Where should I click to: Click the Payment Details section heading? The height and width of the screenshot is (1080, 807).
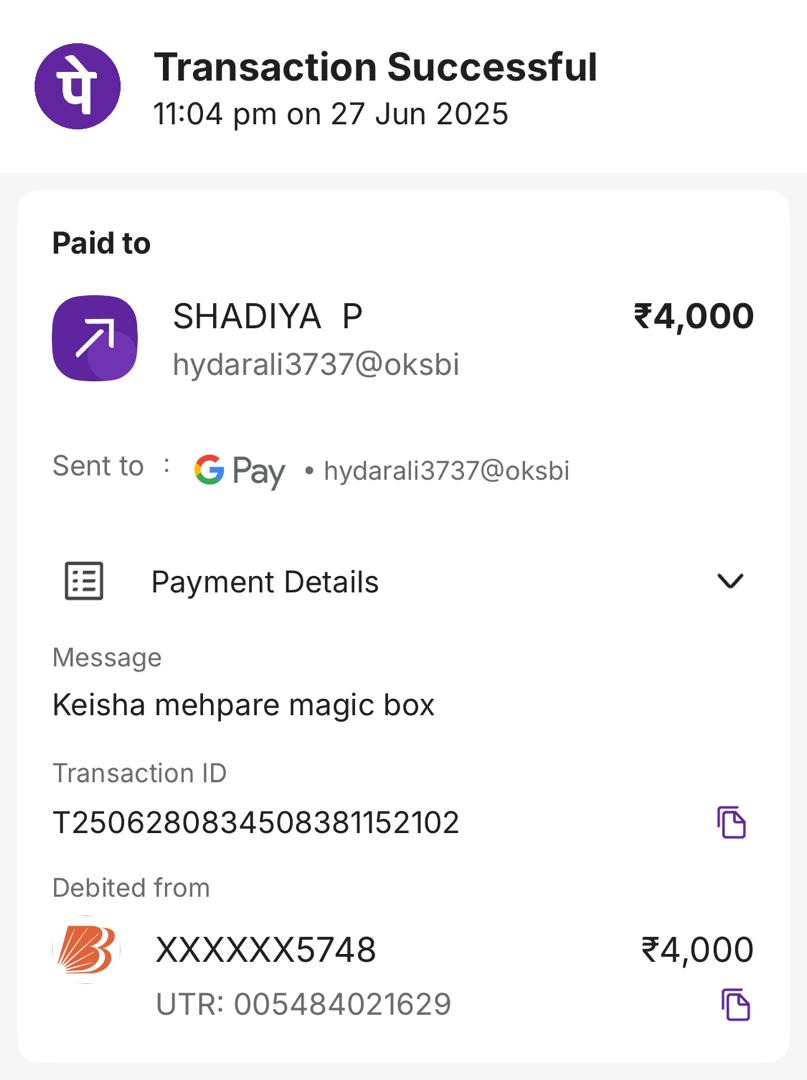click(265, 582)
